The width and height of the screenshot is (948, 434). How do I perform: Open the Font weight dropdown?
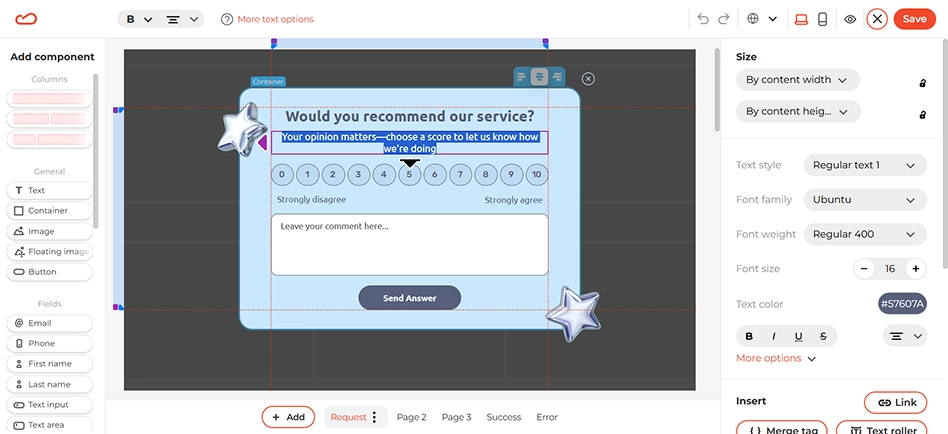tap(865, 234)
